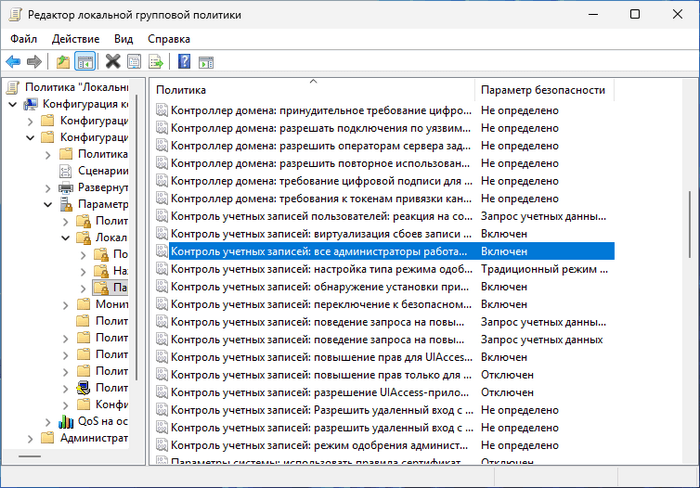The width and height of the screenshot is (700, 488).
Task: Expand the На subfolder
Action: point(83,271)
